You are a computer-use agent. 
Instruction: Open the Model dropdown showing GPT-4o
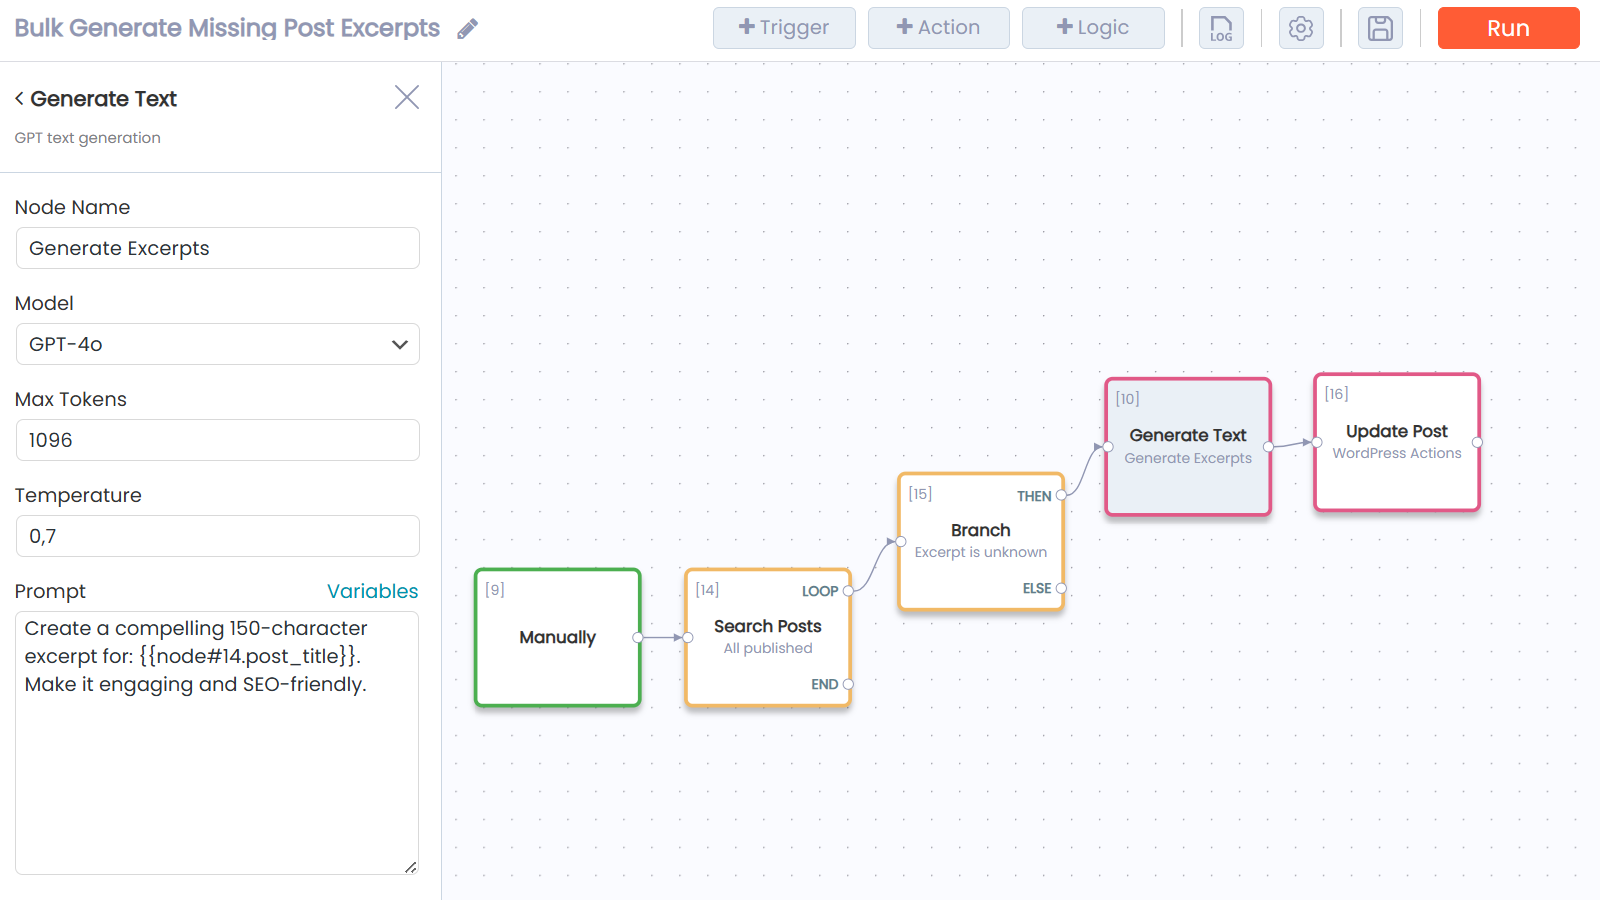(x=217, y=344)
